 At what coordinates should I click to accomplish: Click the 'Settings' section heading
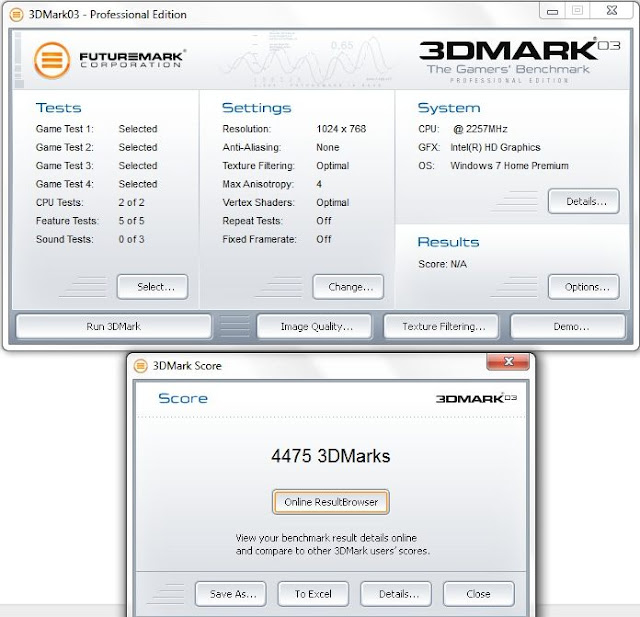[257, 108]
